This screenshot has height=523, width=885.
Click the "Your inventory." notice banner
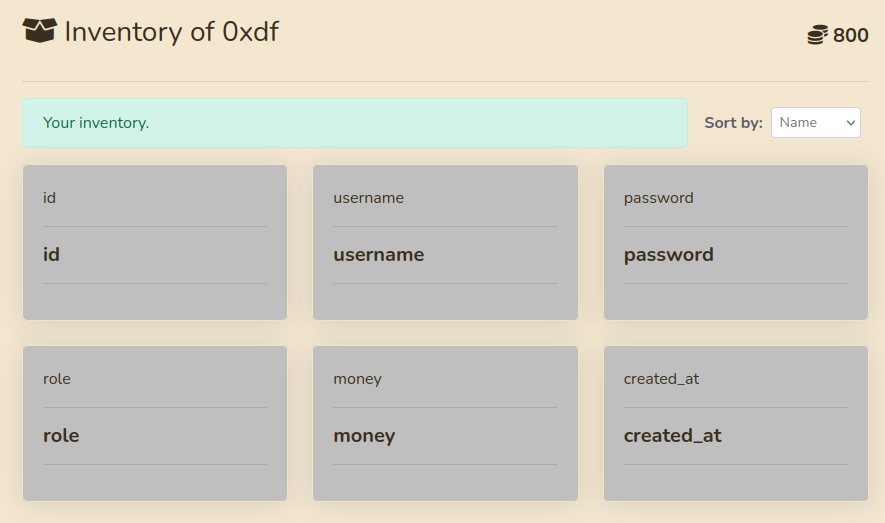coord(354,123)
